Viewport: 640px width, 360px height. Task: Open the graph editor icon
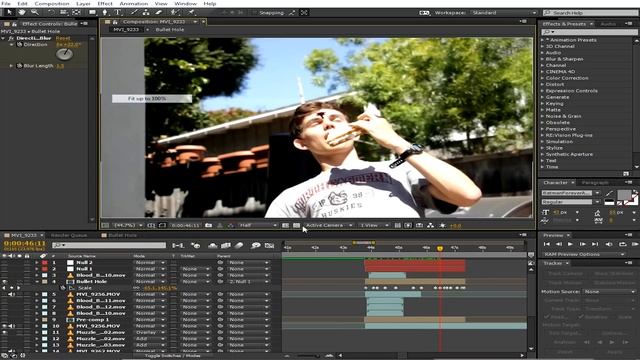click(x=269, y=245)
